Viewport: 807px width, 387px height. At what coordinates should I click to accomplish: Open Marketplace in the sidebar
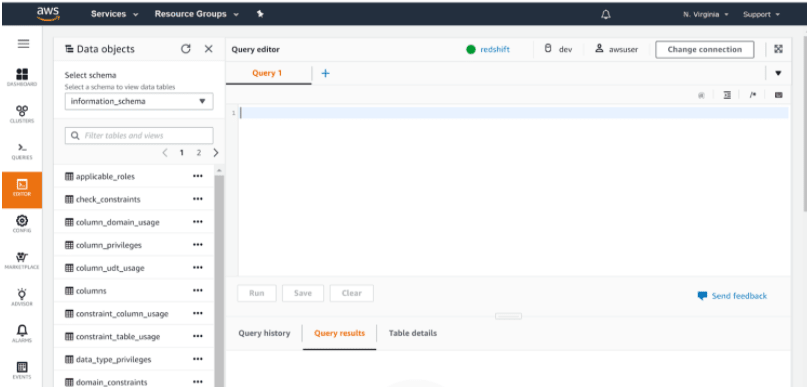tap(22, 261)
